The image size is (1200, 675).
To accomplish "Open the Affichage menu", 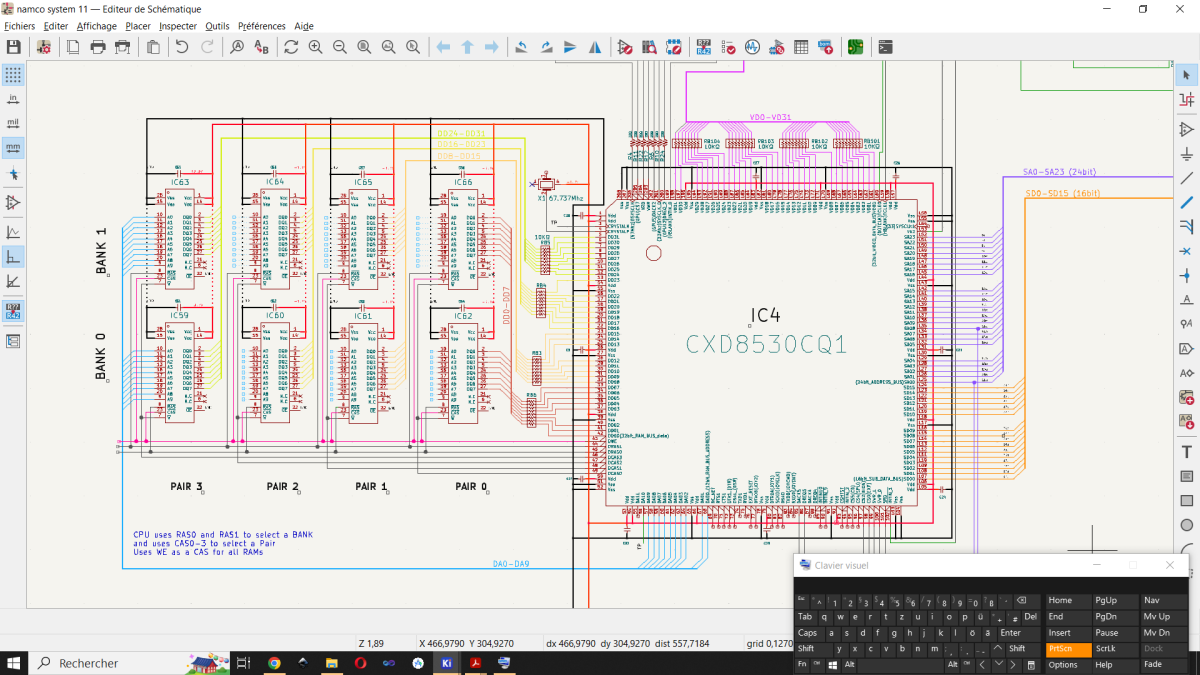I will point(97,26).
